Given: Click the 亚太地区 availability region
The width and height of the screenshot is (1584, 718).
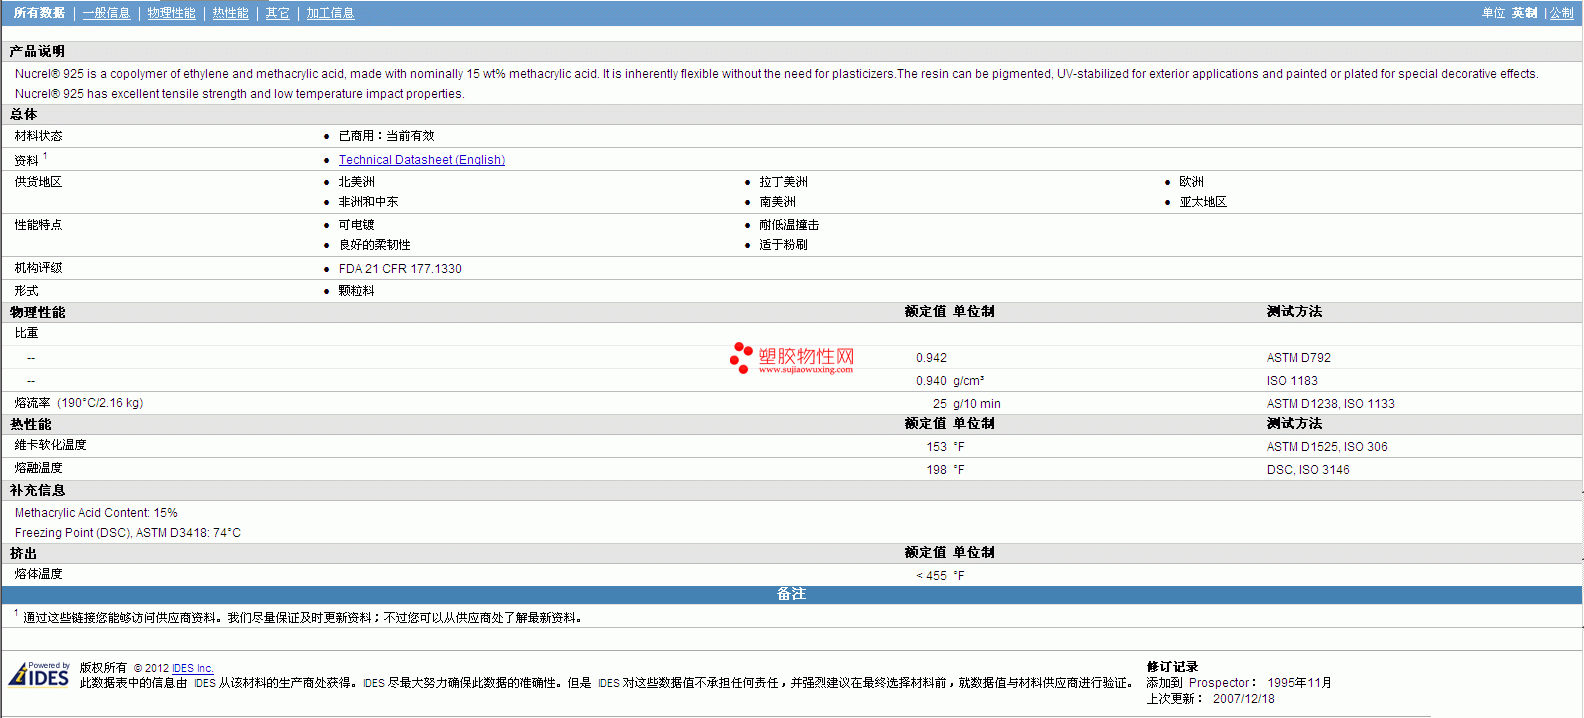Looking at the screenshot, I should click(1203, 202).
